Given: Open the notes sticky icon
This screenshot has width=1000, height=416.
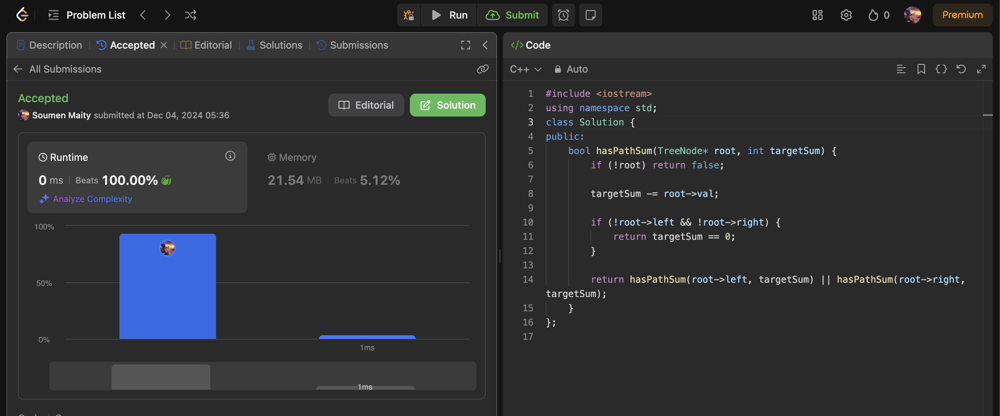Looking at the screenshot, I should (x=591, y=15).
